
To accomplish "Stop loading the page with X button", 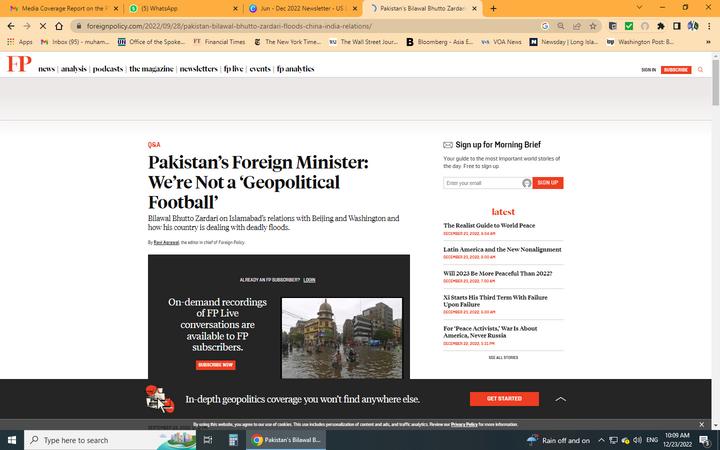I will coord(43,26).
